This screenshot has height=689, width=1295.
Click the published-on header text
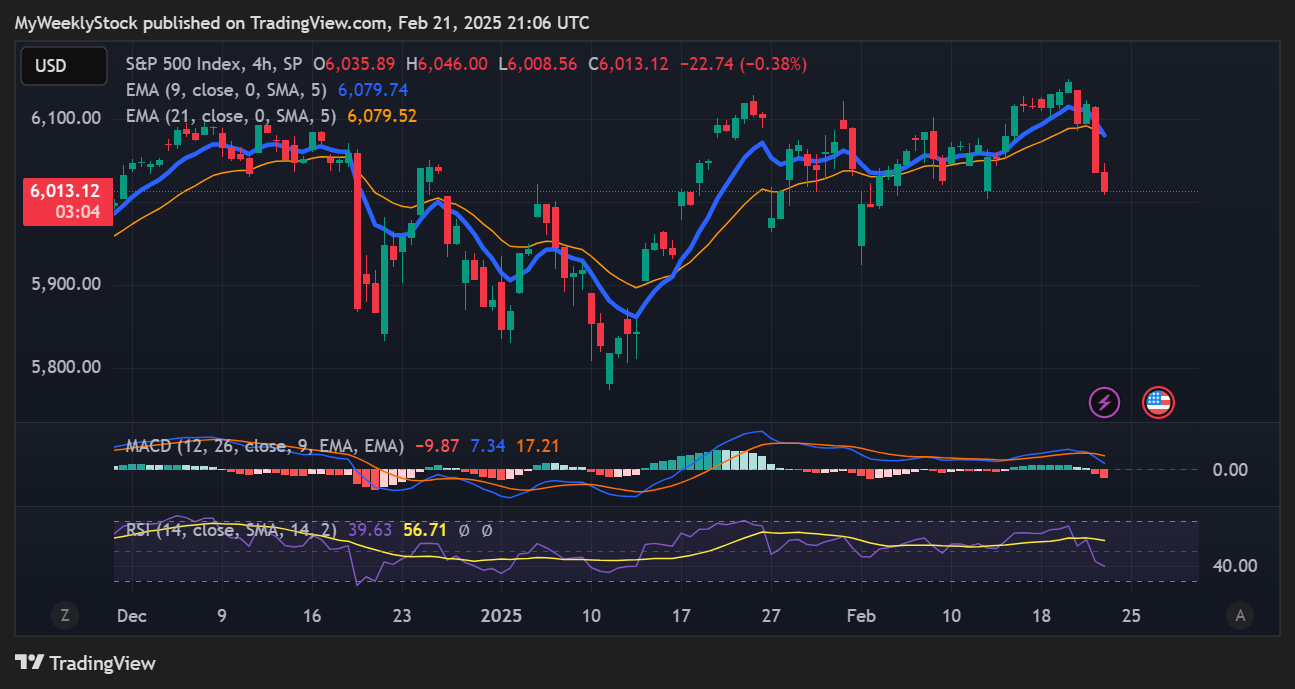coord(302,22)
